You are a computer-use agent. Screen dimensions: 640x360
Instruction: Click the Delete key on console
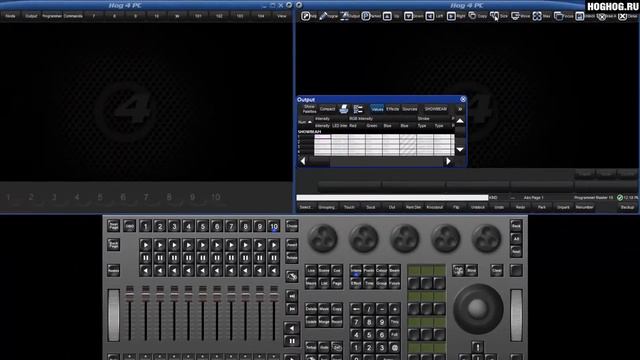311,309
